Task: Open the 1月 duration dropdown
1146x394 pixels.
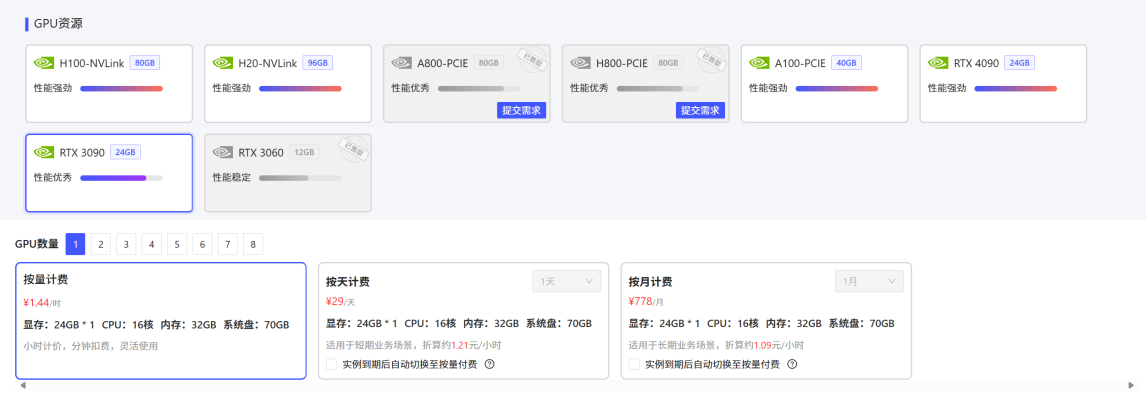Action: point(869,281)
